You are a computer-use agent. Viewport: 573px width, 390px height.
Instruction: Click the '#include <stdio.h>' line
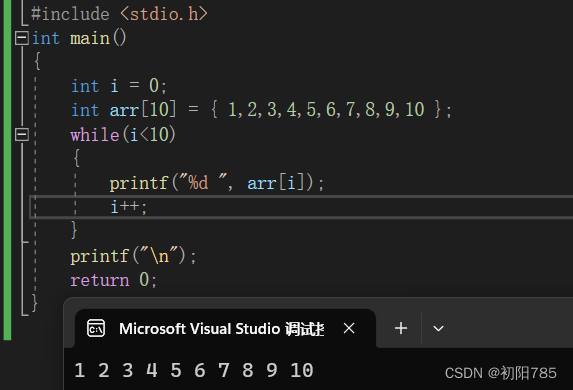point(119,14)
